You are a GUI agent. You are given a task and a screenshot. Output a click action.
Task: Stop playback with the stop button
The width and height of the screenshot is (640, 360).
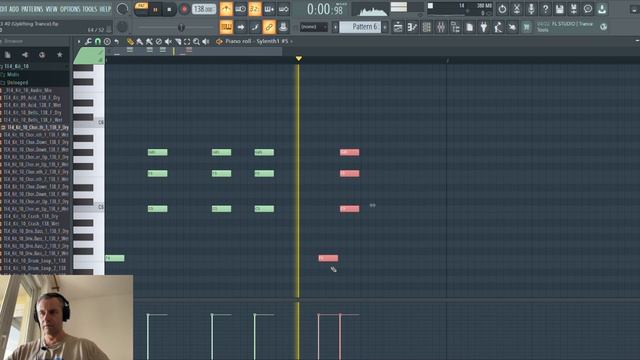point(169,9)
